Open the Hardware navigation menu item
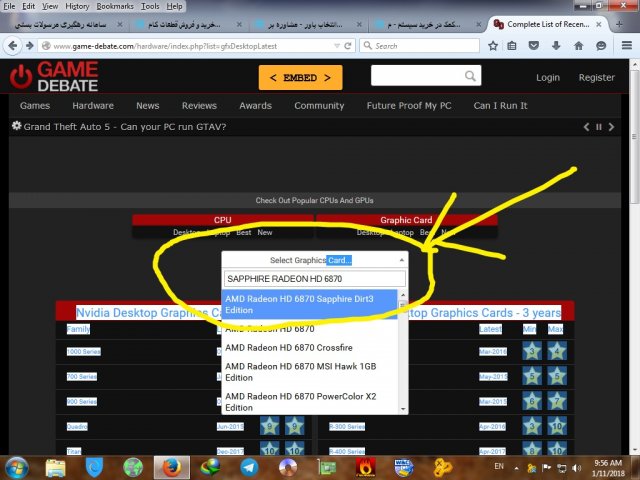640x480 pixels. pyautogui.click(x=92, y=106)
